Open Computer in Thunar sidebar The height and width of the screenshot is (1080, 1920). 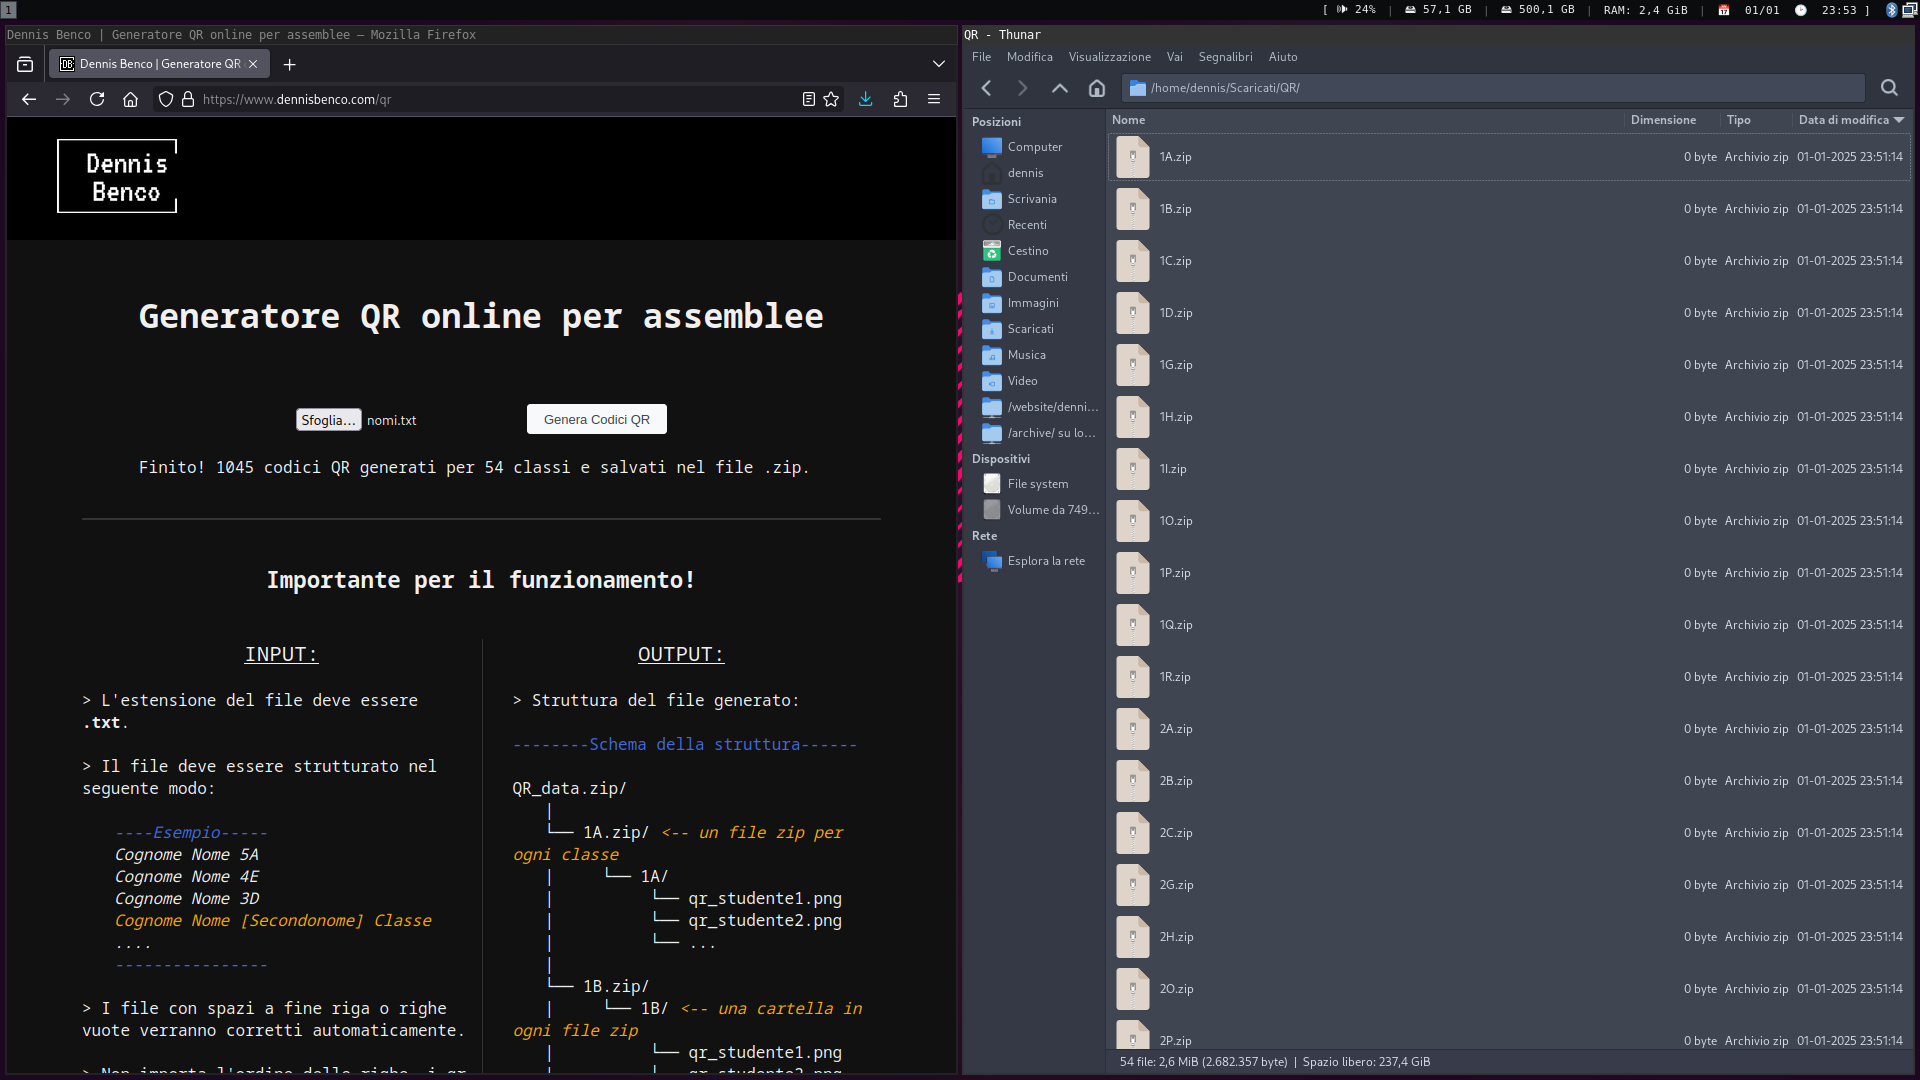pos(1035,147)
